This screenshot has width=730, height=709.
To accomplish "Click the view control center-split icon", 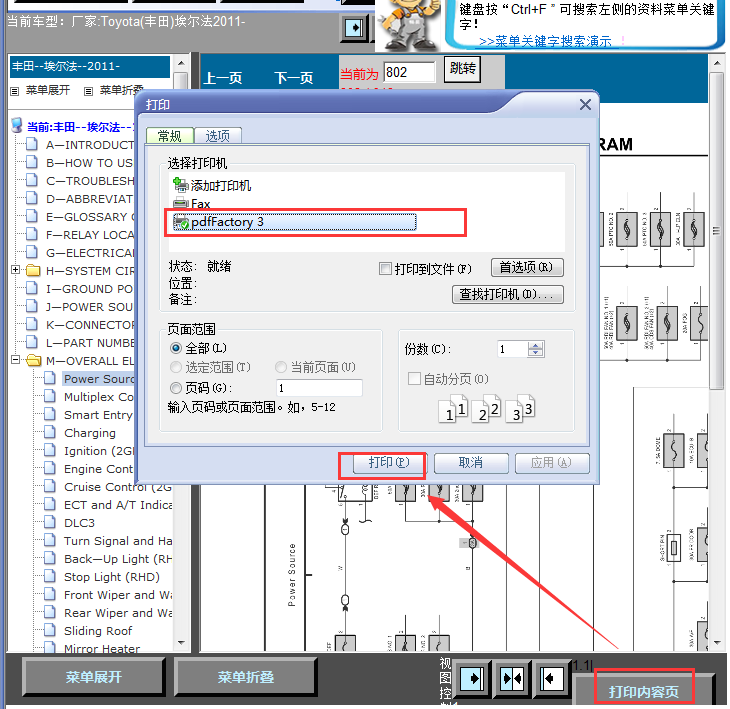I will click(511, 678).
